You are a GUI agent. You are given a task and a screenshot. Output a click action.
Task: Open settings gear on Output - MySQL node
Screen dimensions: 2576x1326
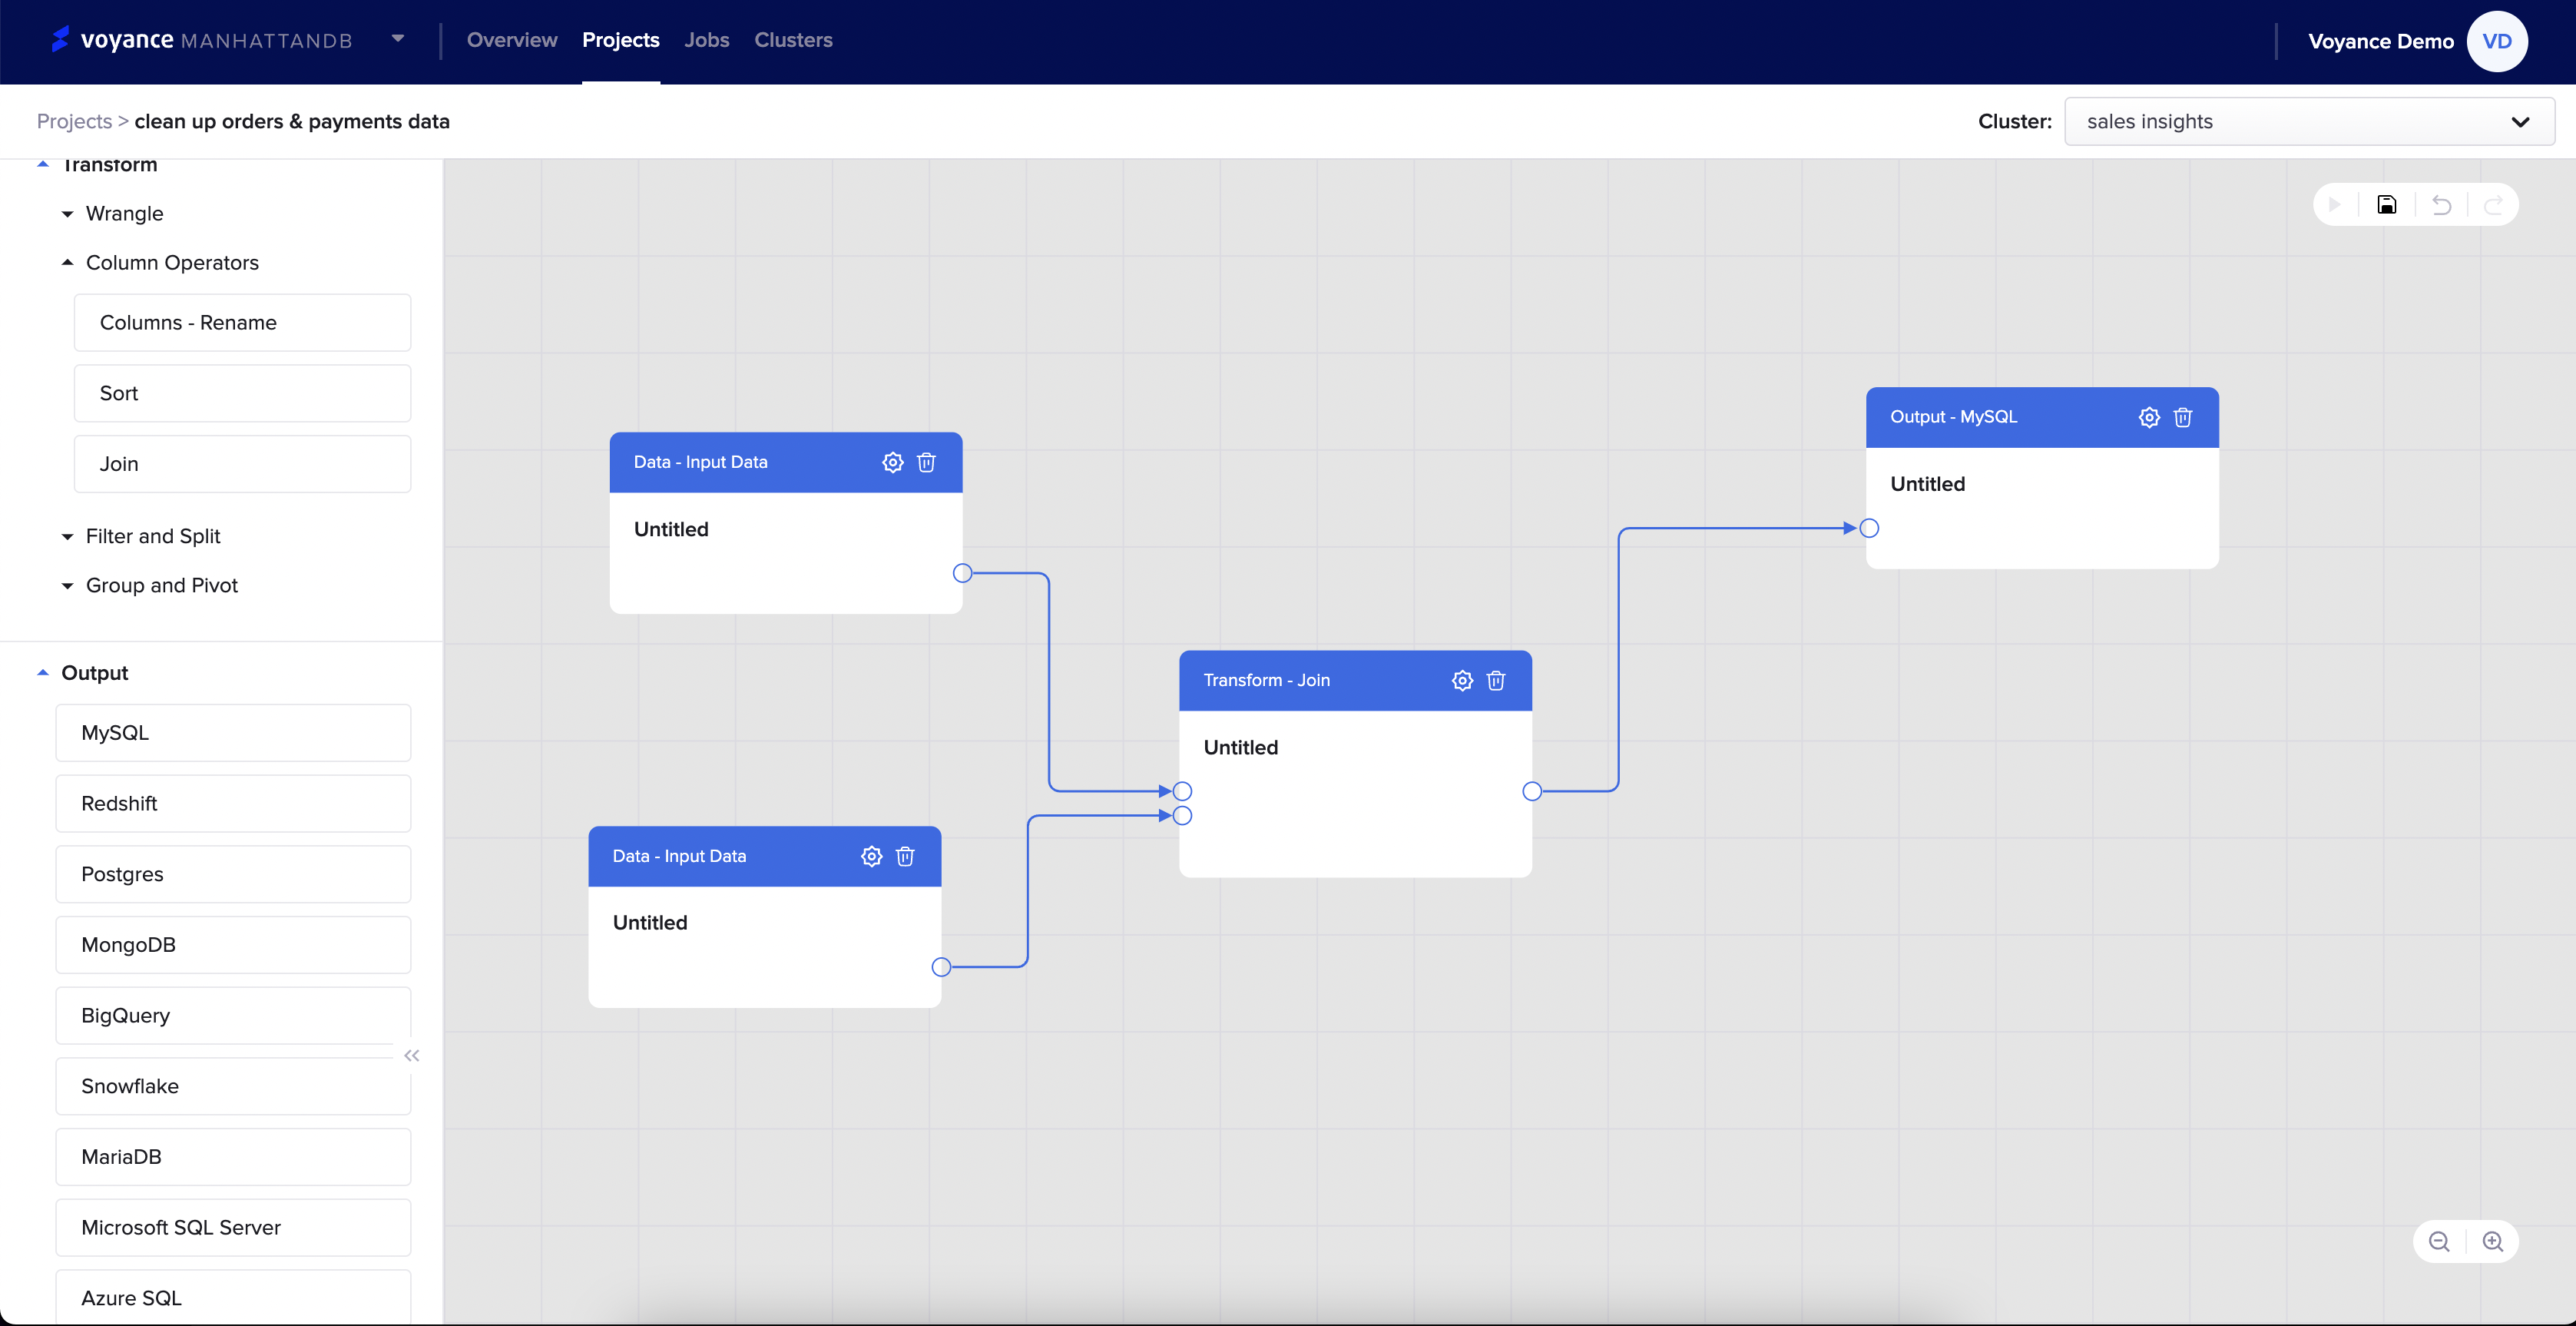click(2149, 417)
